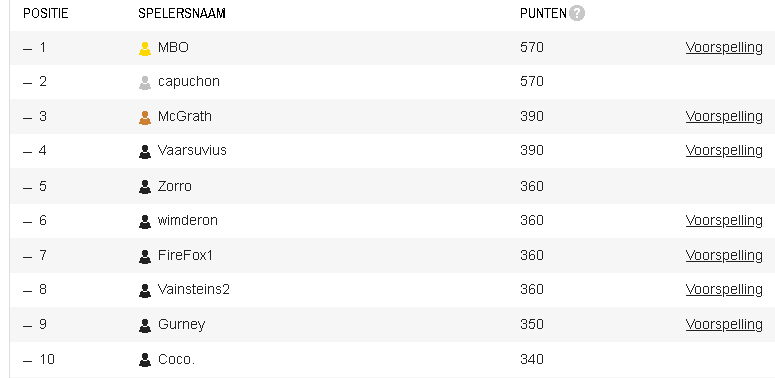Click capuchon's silver player icon

144,83
